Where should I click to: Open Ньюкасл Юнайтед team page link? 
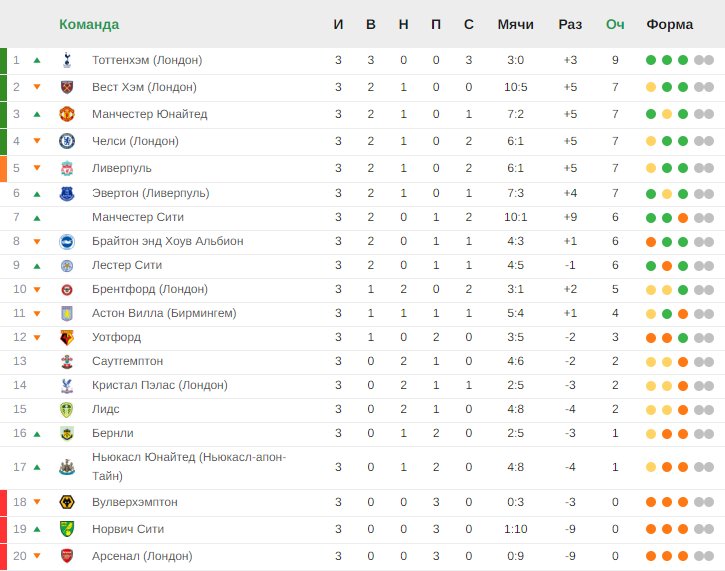(189, 466)
